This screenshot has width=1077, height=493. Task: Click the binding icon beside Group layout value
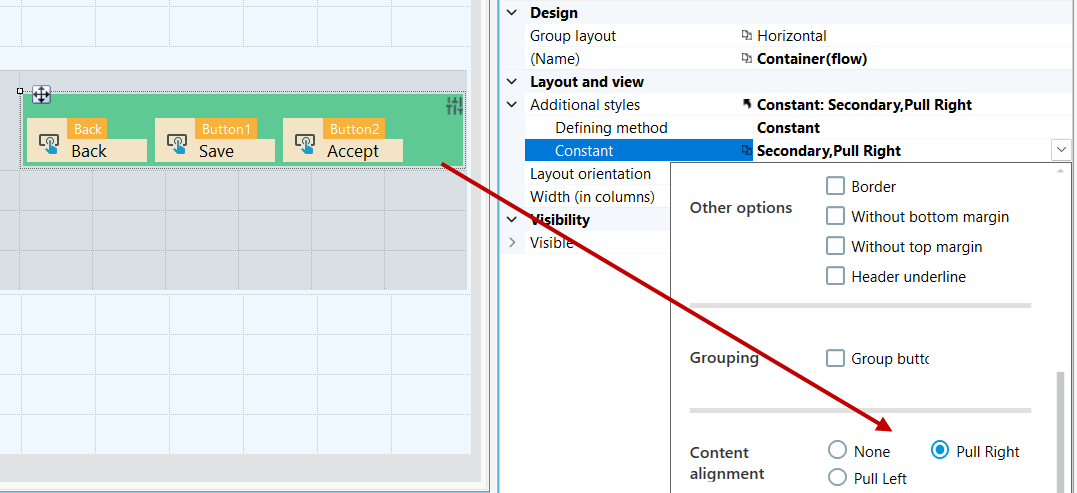[x=747, y=36]
